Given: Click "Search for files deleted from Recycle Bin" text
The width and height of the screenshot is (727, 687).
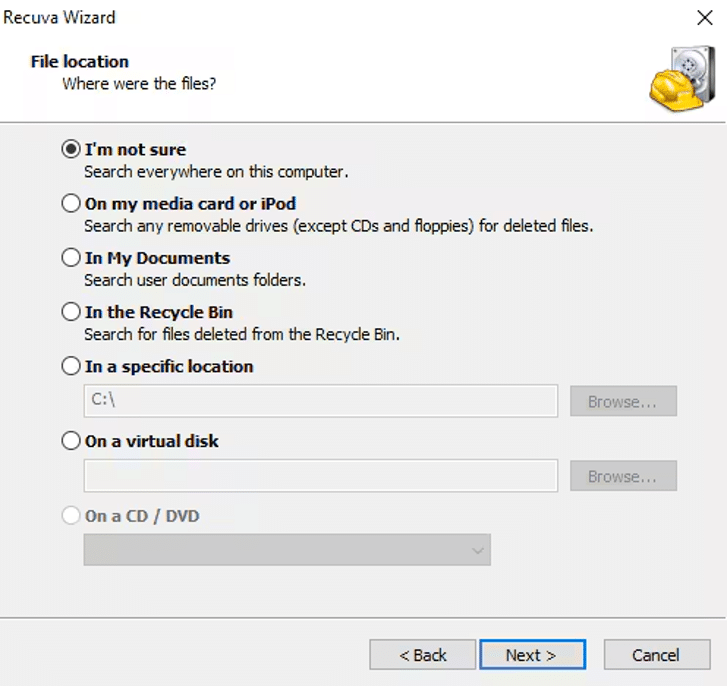Looking at the screenshot, I should tap(242, 335).
